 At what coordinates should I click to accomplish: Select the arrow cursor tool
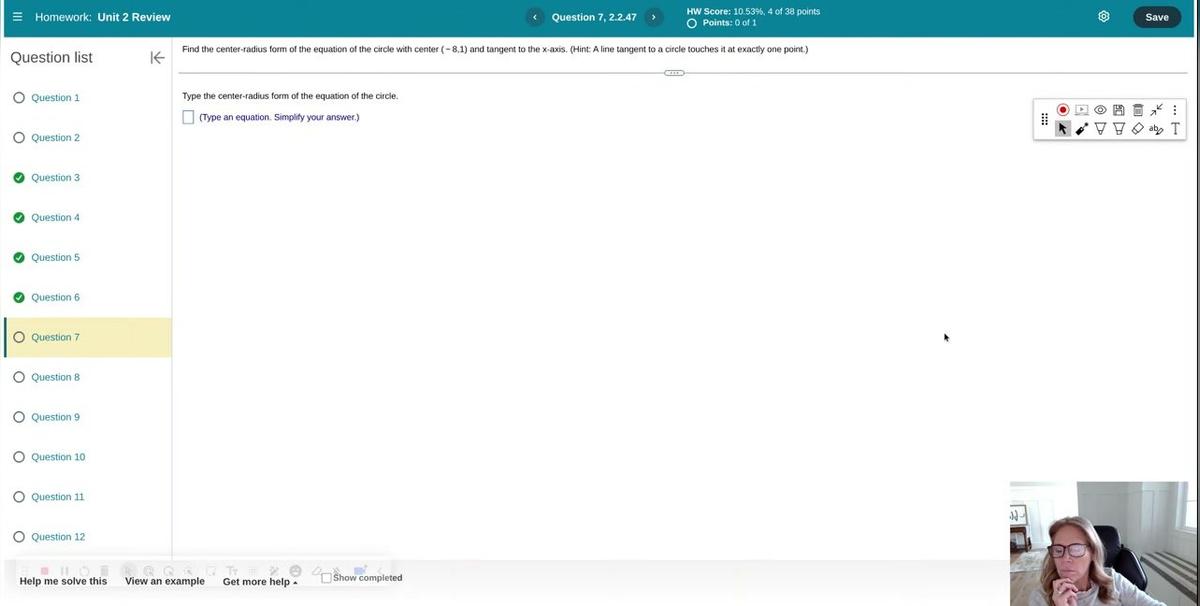pyautogui.click(x=1063, y=129)
